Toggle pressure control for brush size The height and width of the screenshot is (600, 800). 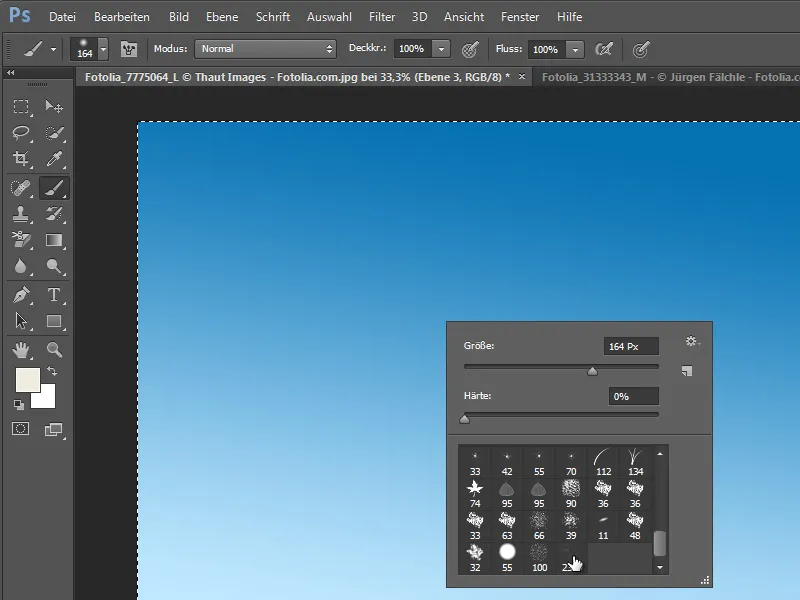pos(641,49)
